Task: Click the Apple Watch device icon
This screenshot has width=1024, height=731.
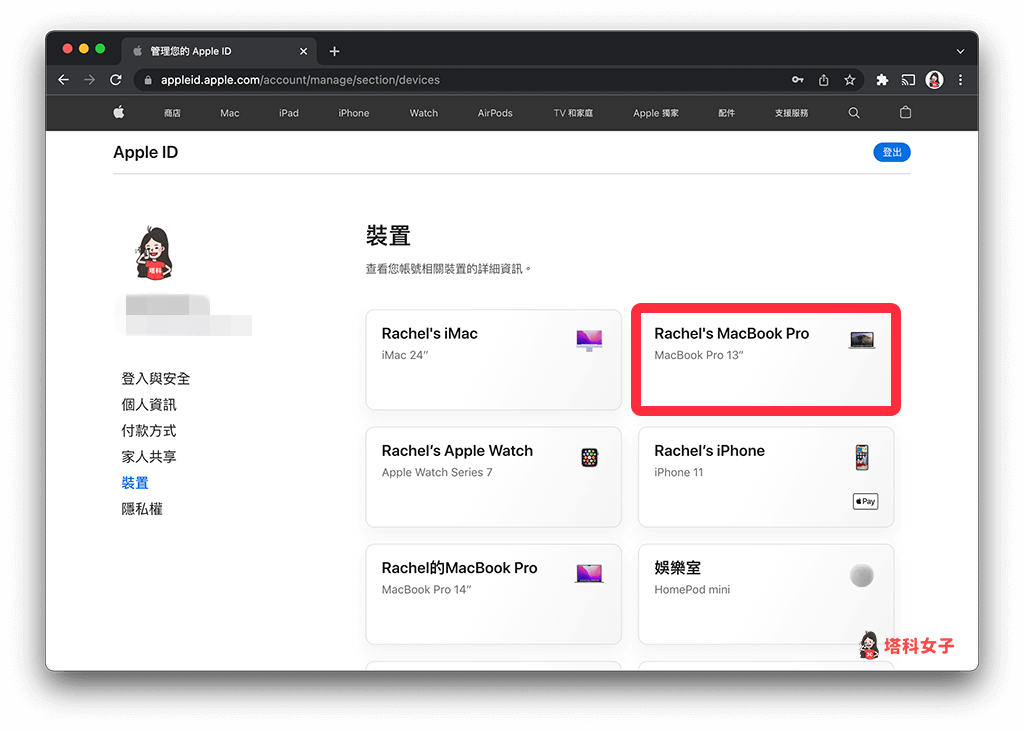Action: (x=589, y=457)
